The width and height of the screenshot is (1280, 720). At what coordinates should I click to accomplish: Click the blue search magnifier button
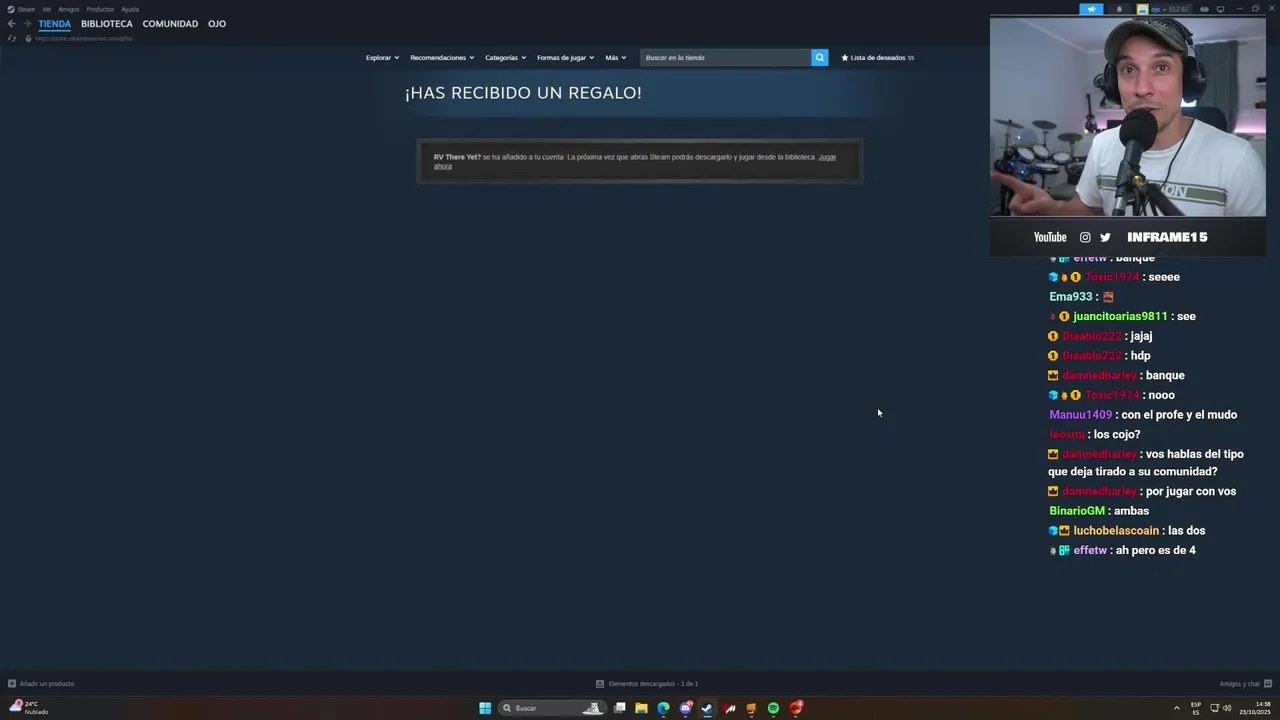point(819,58)
